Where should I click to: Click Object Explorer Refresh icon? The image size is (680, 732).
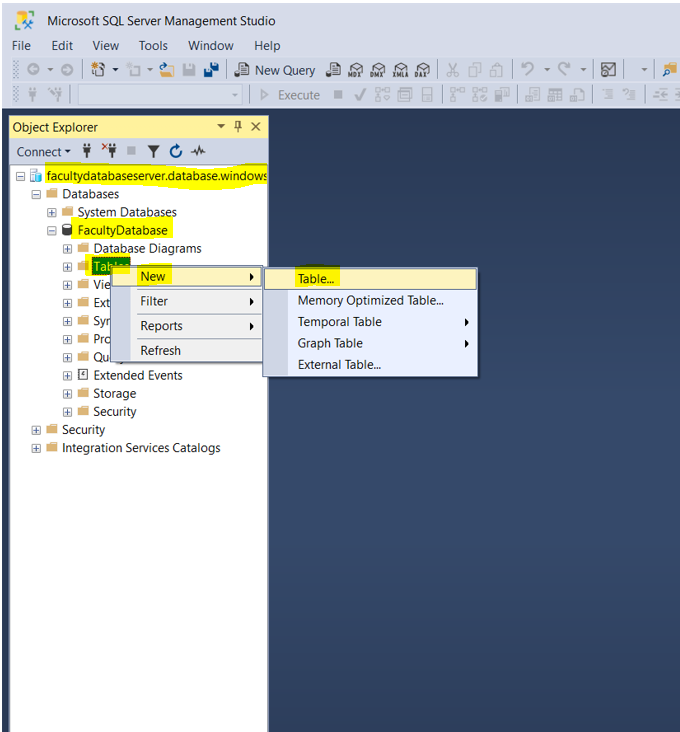175,151
